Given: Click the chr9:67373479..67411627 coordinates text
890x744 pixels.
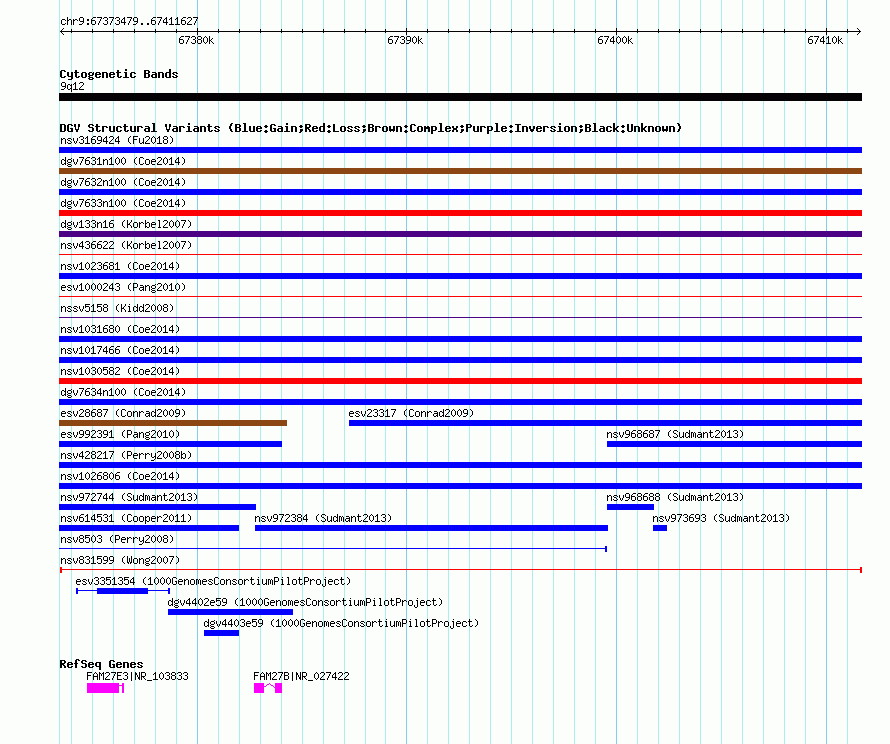Looking at the screenshot, I should [x=129, y=22].
